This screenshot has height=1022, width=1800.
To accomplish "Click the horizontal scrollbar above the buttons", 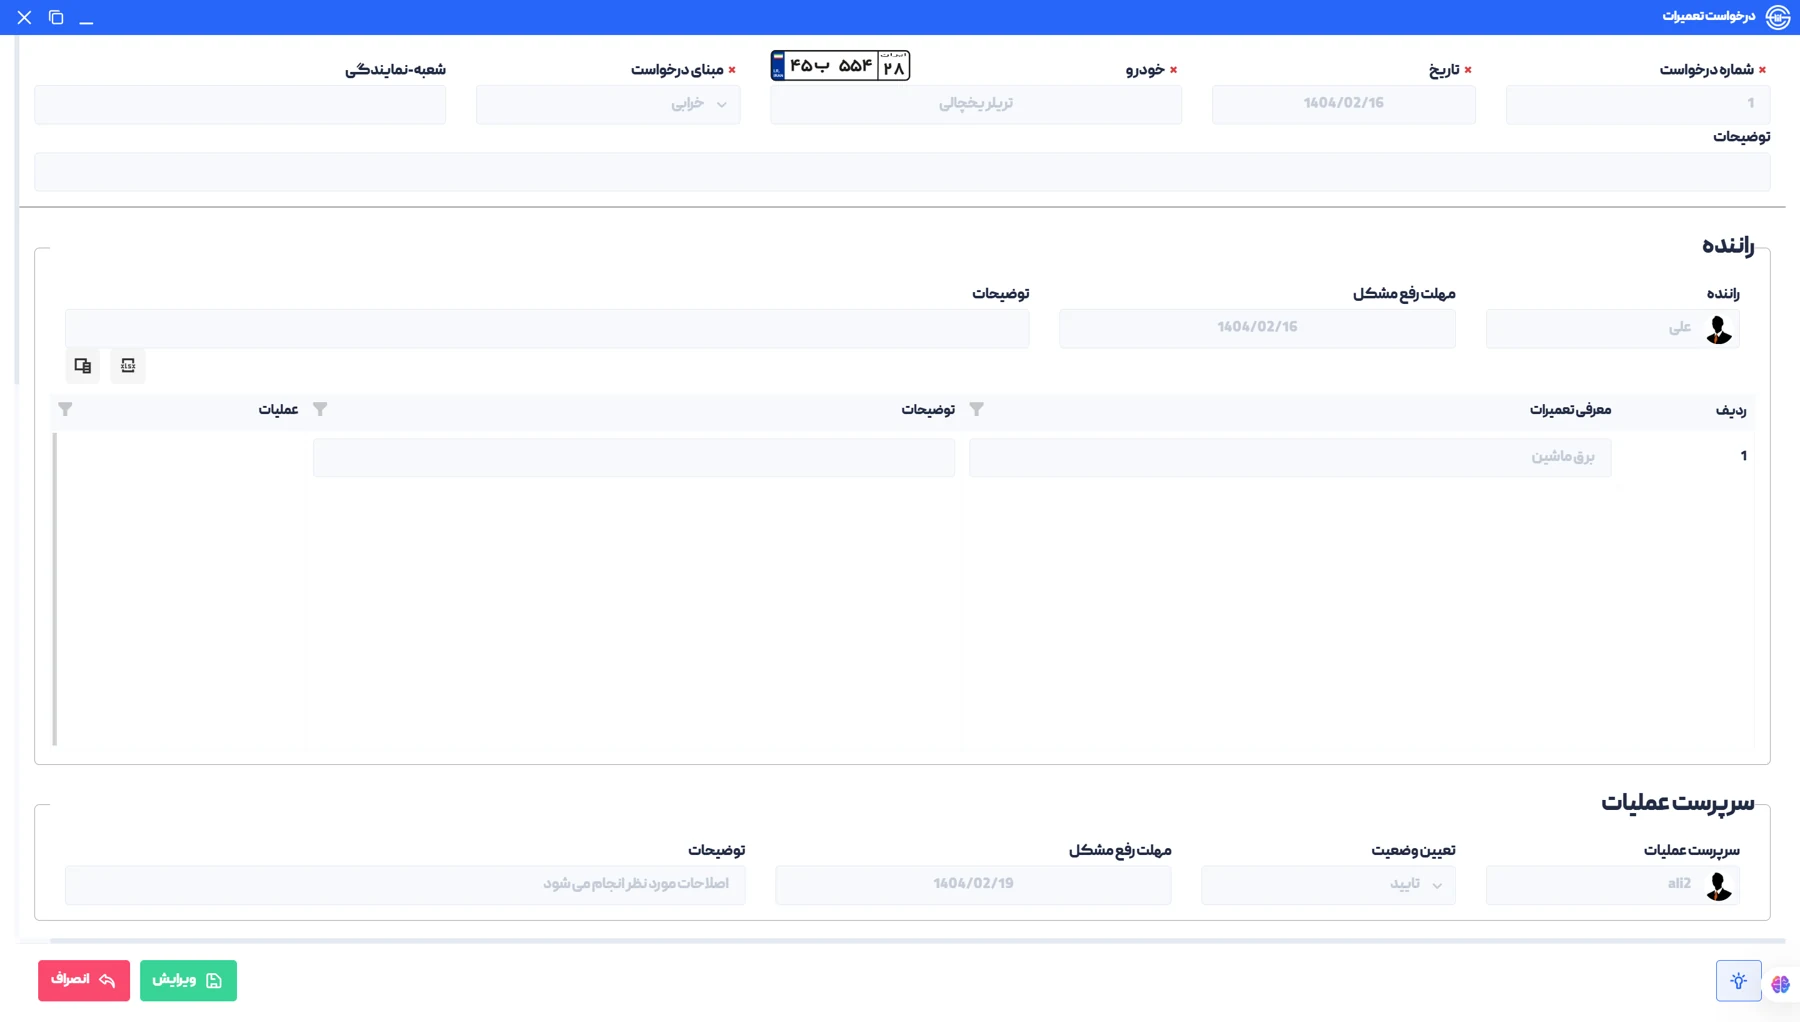I will point(917,941).
